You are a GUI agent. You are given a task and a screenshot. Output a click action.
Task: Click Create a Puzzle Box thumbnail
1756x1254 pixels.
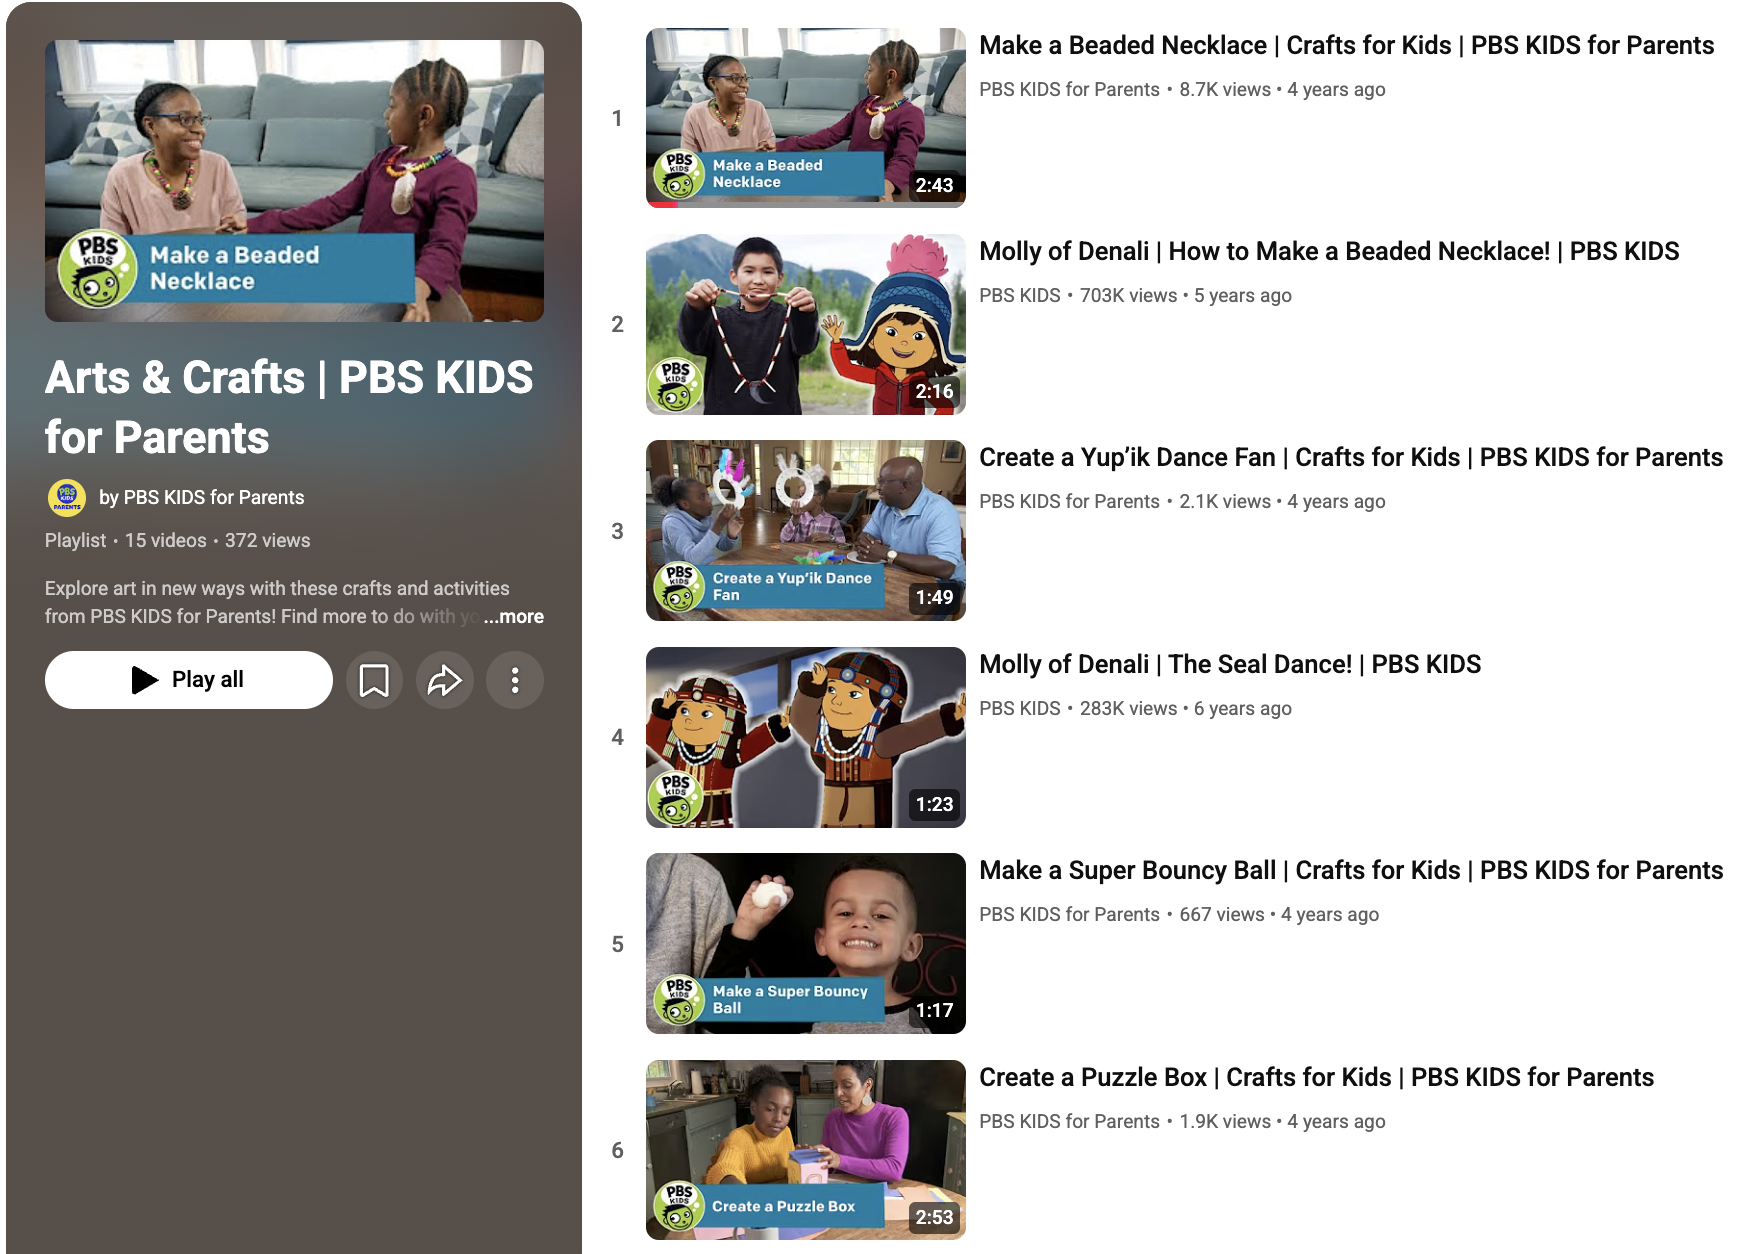pos(805,1150)
